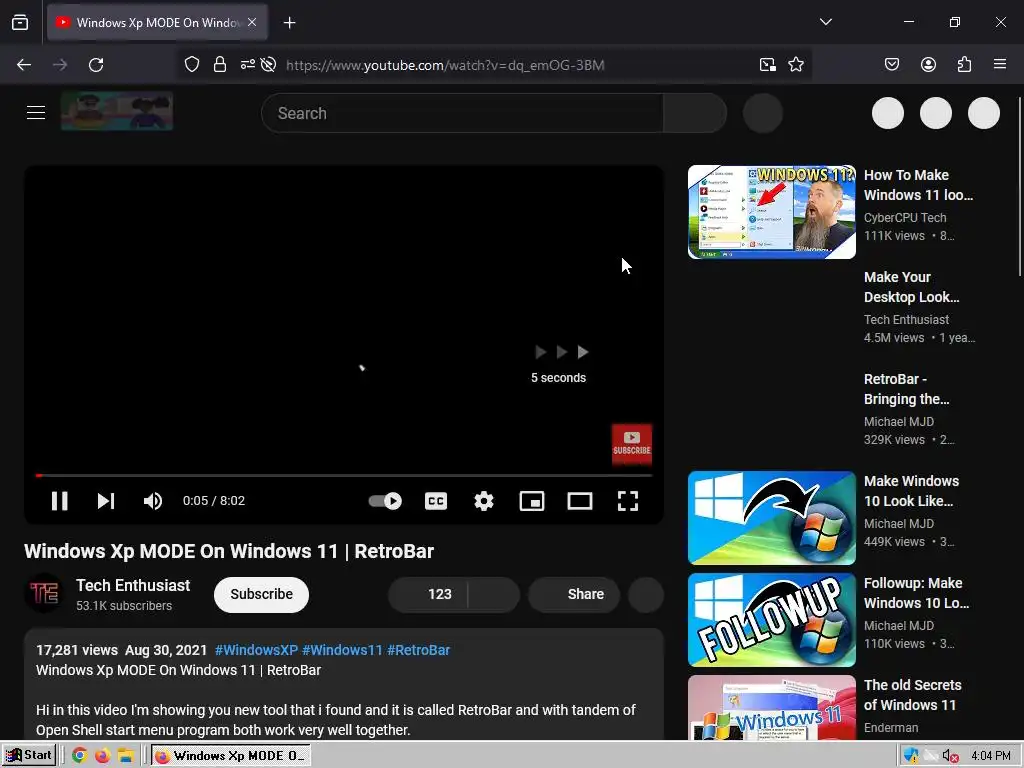This screenshot has width=1024, height=768.
Task: Open picture-in-picture from address bar
Action: coord(767,65)
